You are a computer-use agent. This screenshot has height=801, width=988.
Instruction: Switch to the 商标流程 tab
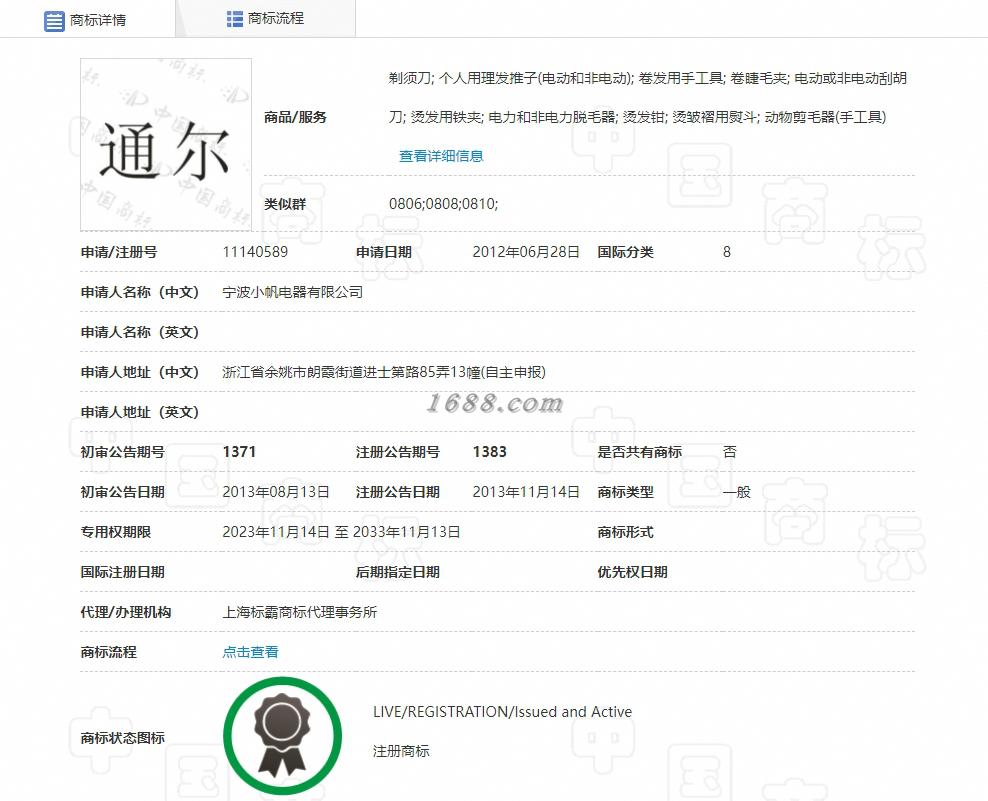pos(266,19)
